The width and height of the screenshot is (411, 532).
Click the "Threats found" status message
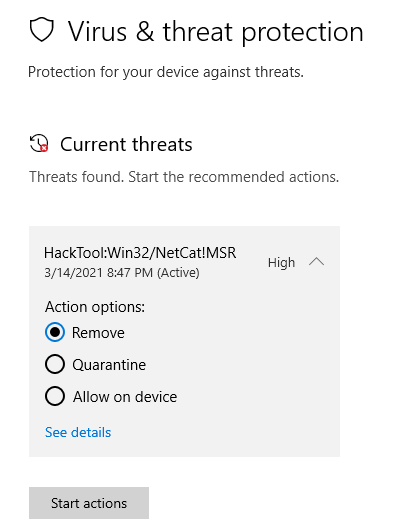point(184,177)
